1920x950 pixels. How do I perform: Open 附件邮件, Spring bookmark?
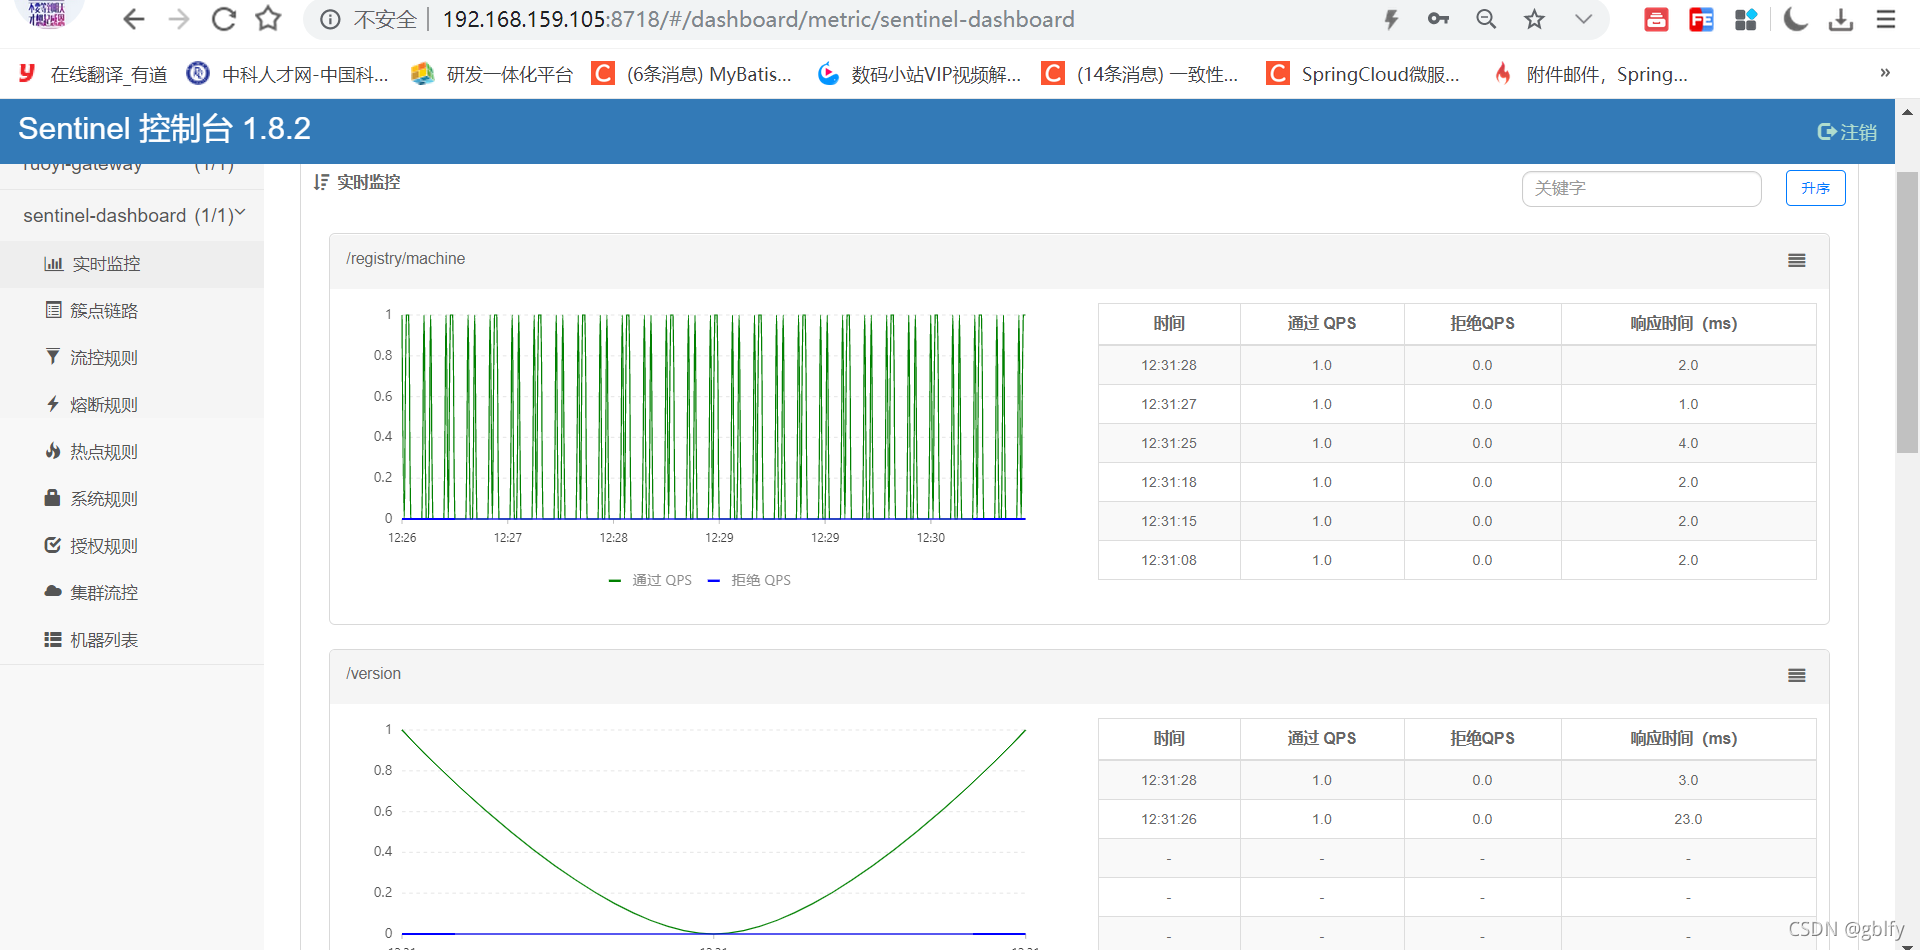point(1590,74)
